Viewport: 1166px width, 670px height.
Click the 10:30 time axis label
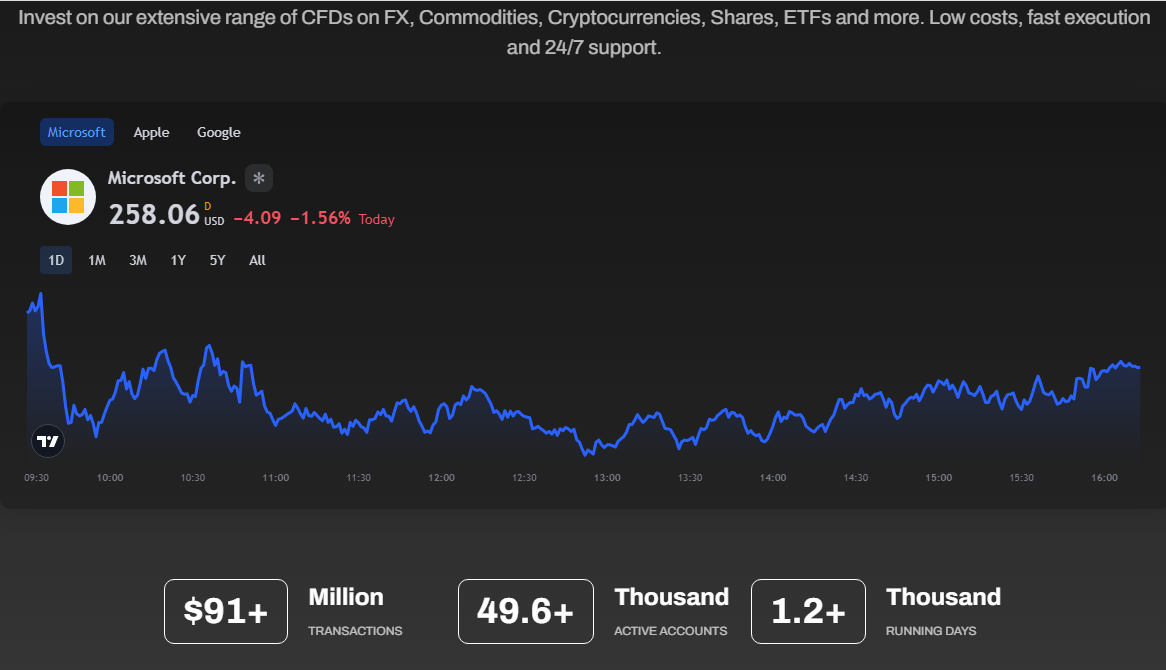pos(193,477)
